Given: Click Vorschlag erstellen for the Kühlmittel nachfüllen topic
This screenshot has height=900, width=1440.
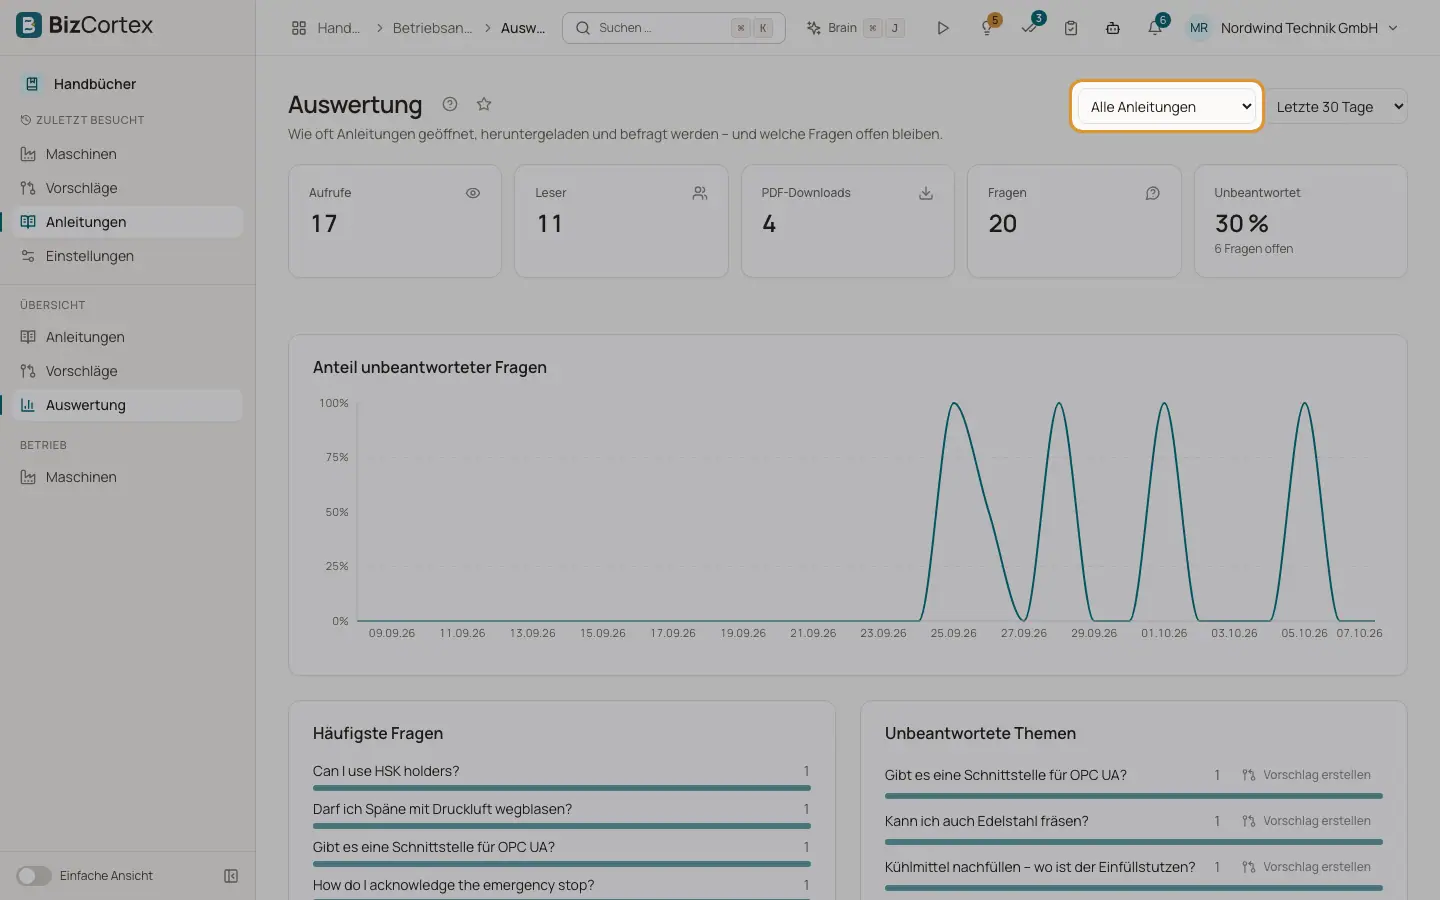Looking at the screenshot, I should (1307, 867).
